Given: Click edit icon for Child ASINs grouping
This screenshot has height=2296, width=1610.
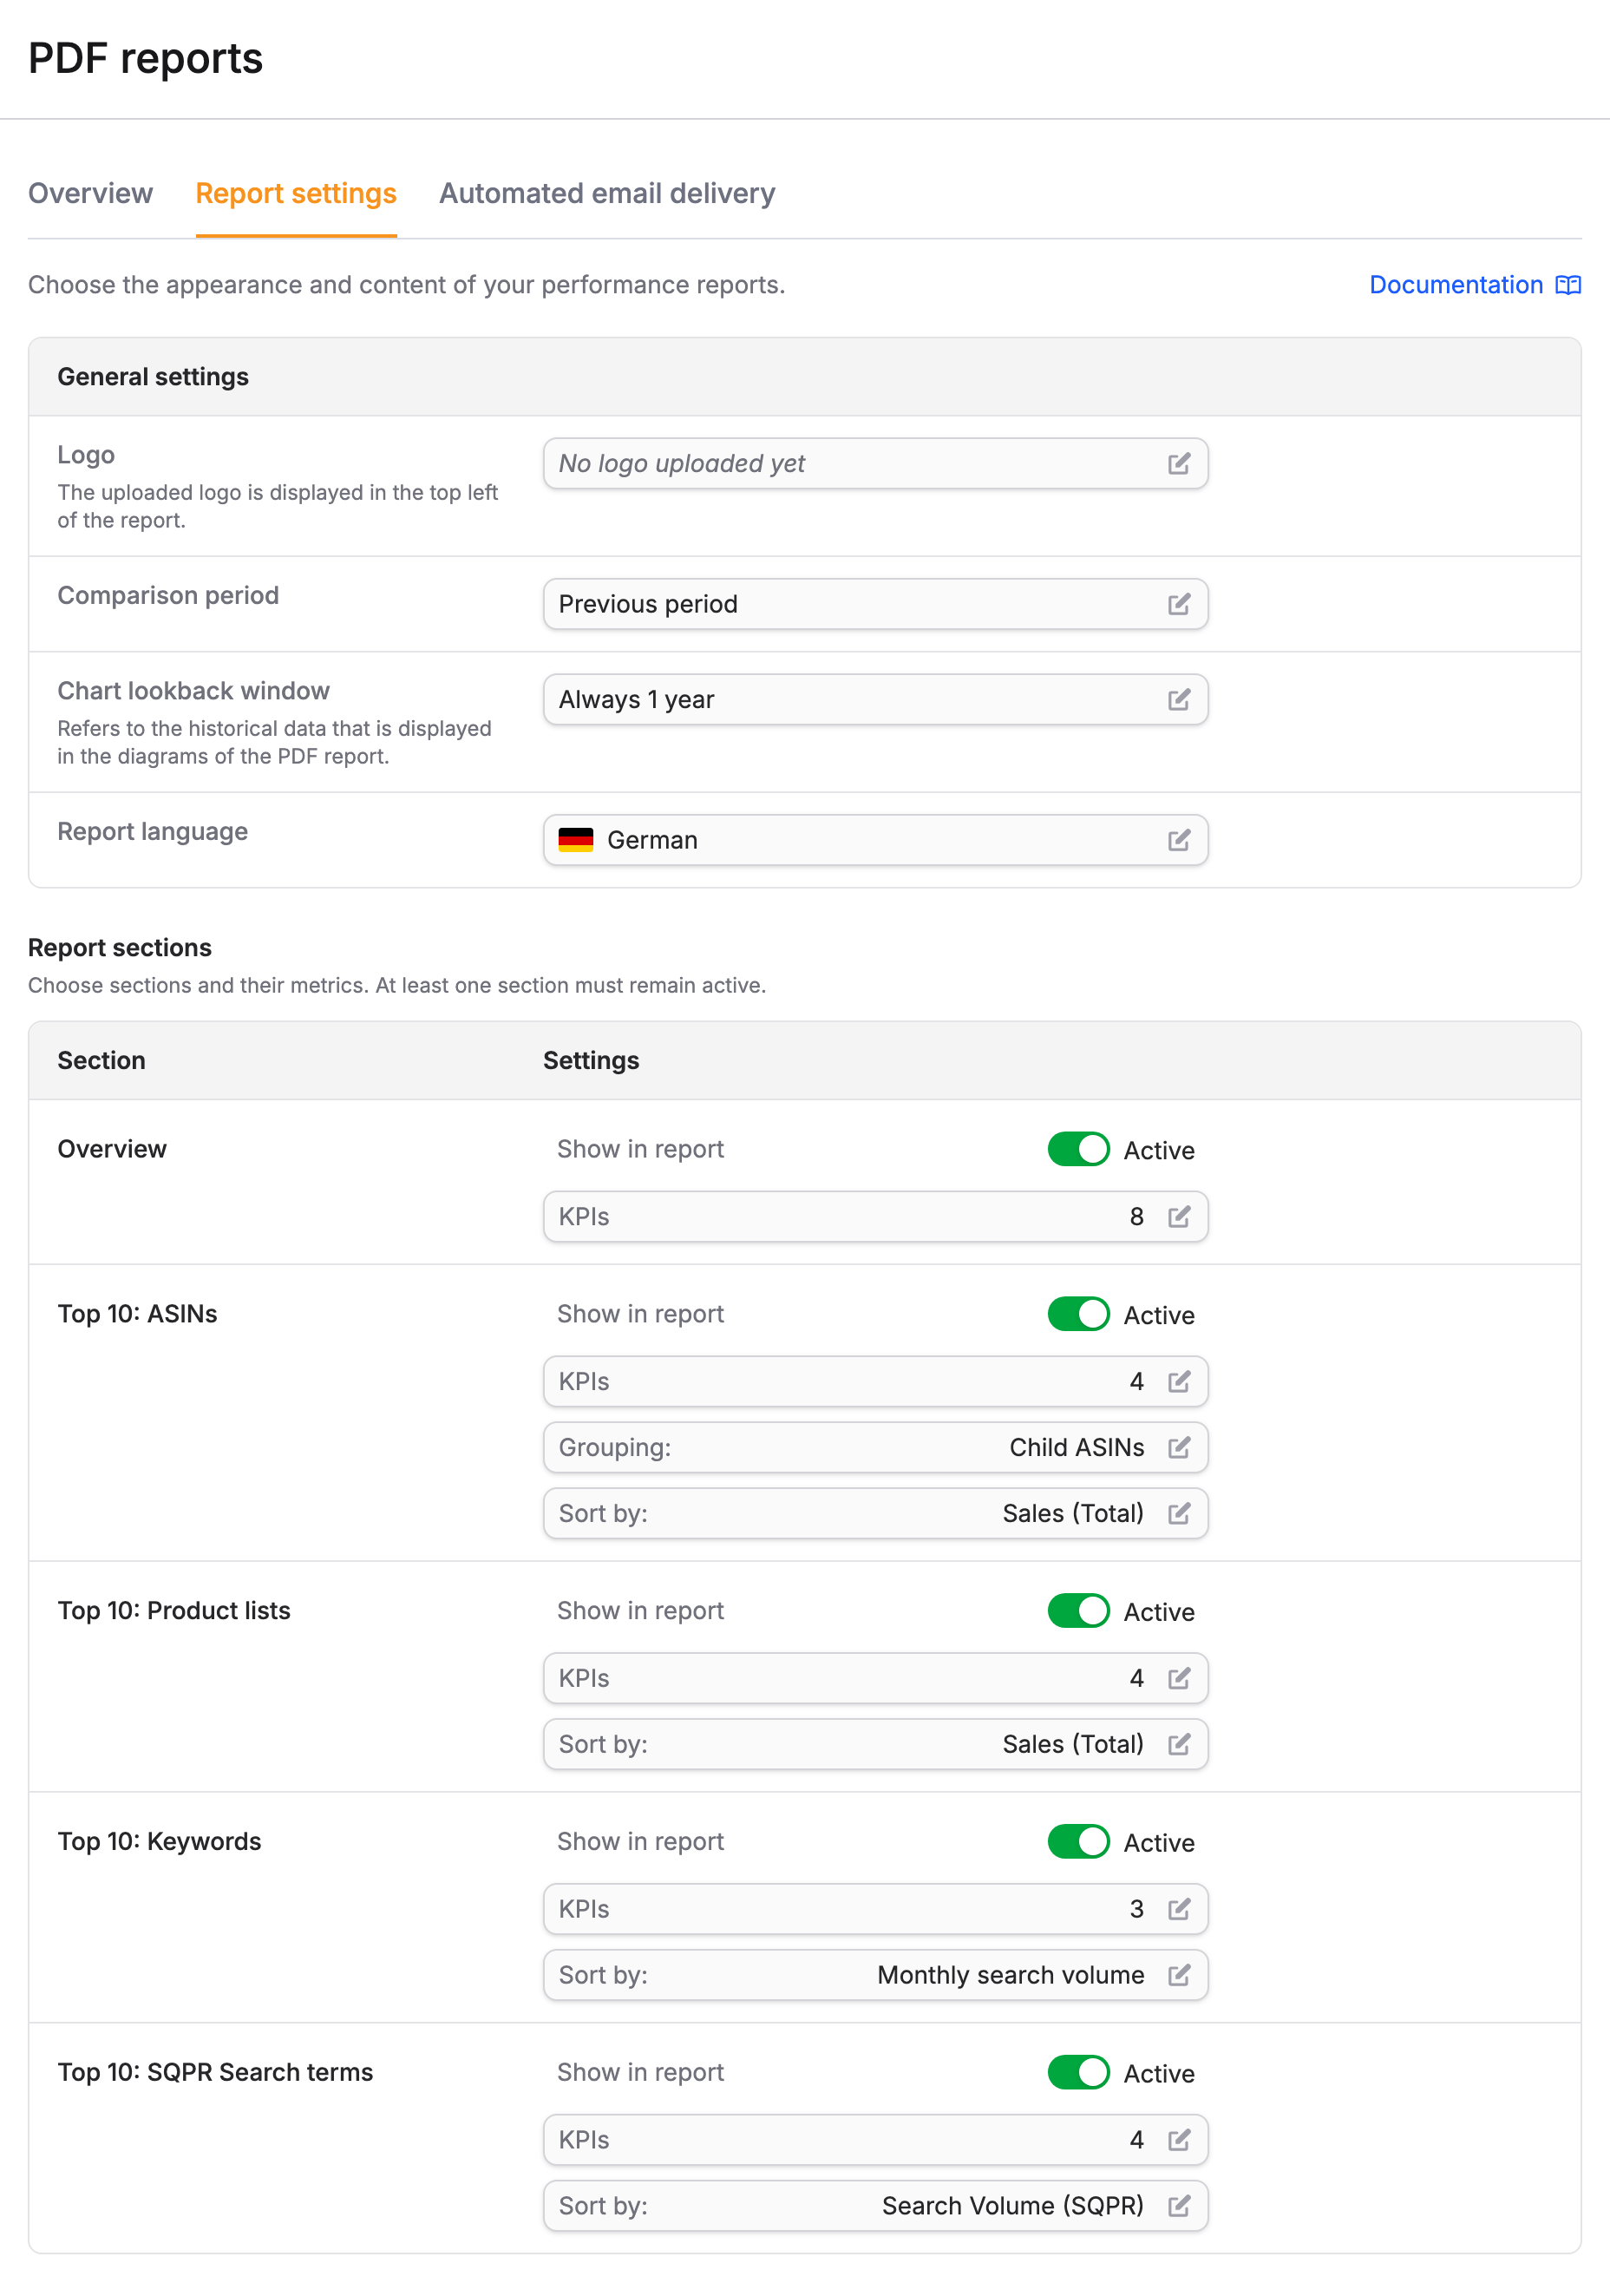Looking at the screenshot, I should pos(1179,1448).
